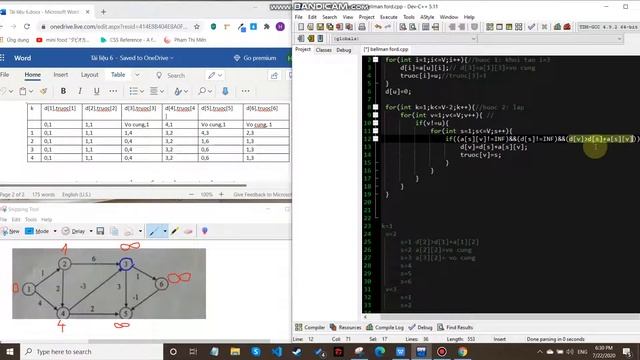This screenshot has width=640, height=360.
Task: Select the eraser in Snipping Tool
Action: pyautogui.click(x=188, y=231)
